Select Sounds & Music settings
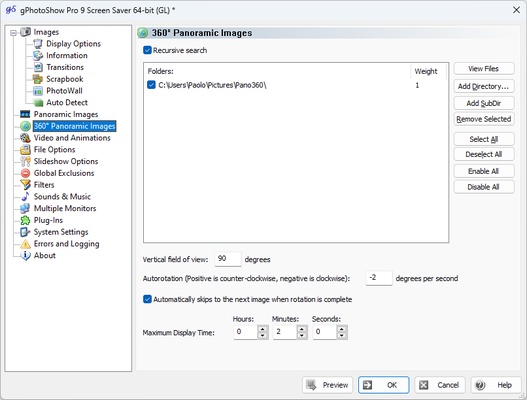This screenshot has width=527, height=400. (x=62, y=197)
